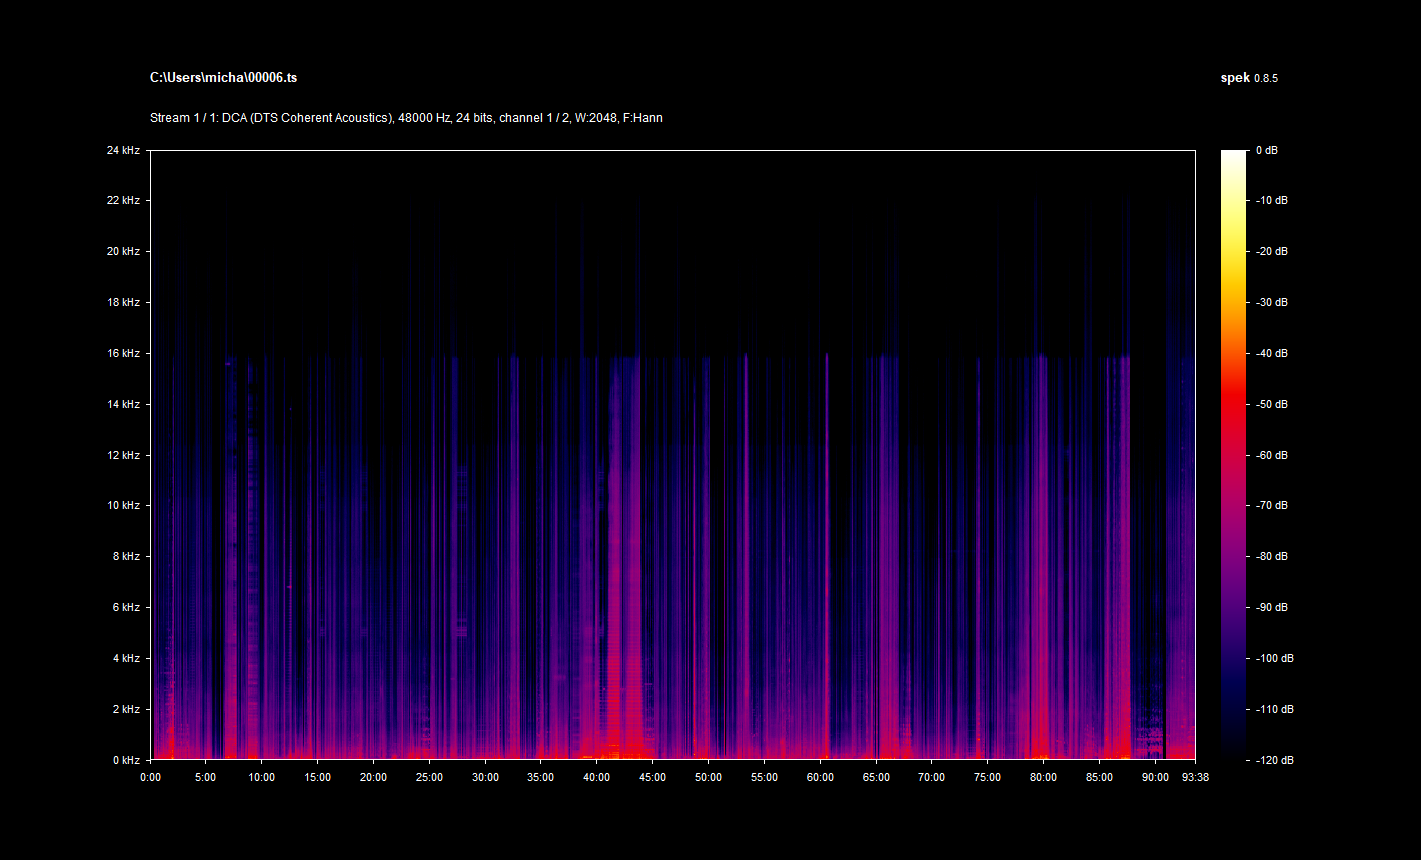Click the 24 kHz frequency label
The image size is (1421, 860).
124,150
